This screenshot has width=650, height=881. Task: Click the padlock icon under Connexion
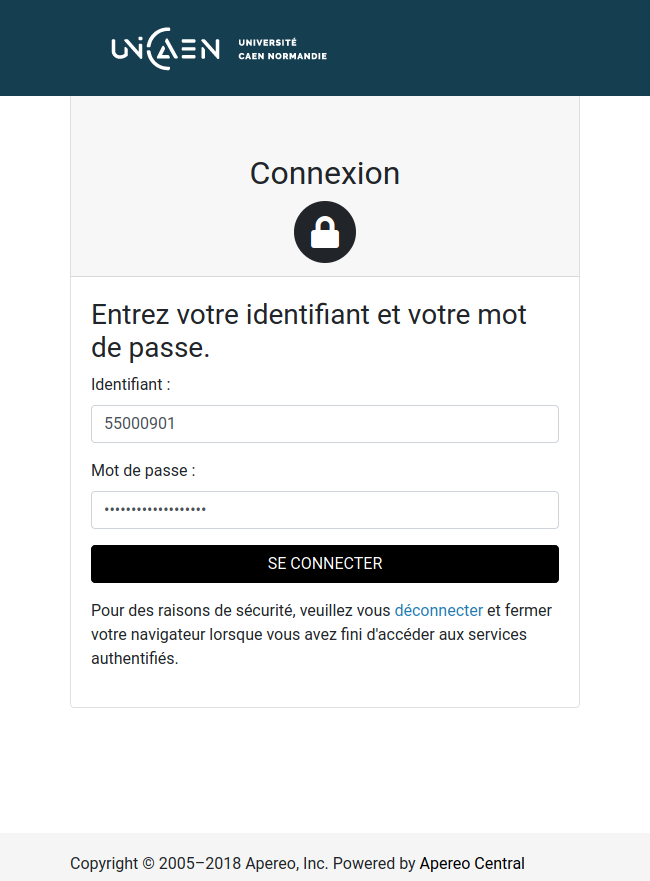325,232
